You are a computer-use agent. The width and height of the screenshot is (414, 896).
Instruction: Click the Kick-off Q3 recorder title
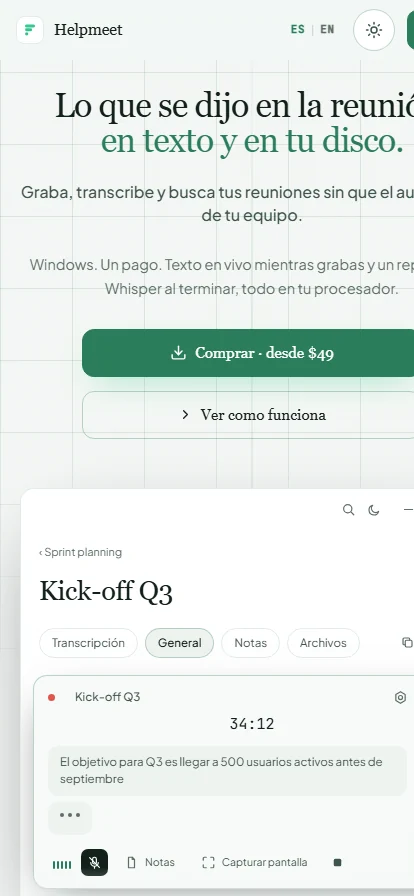[108, 697]
